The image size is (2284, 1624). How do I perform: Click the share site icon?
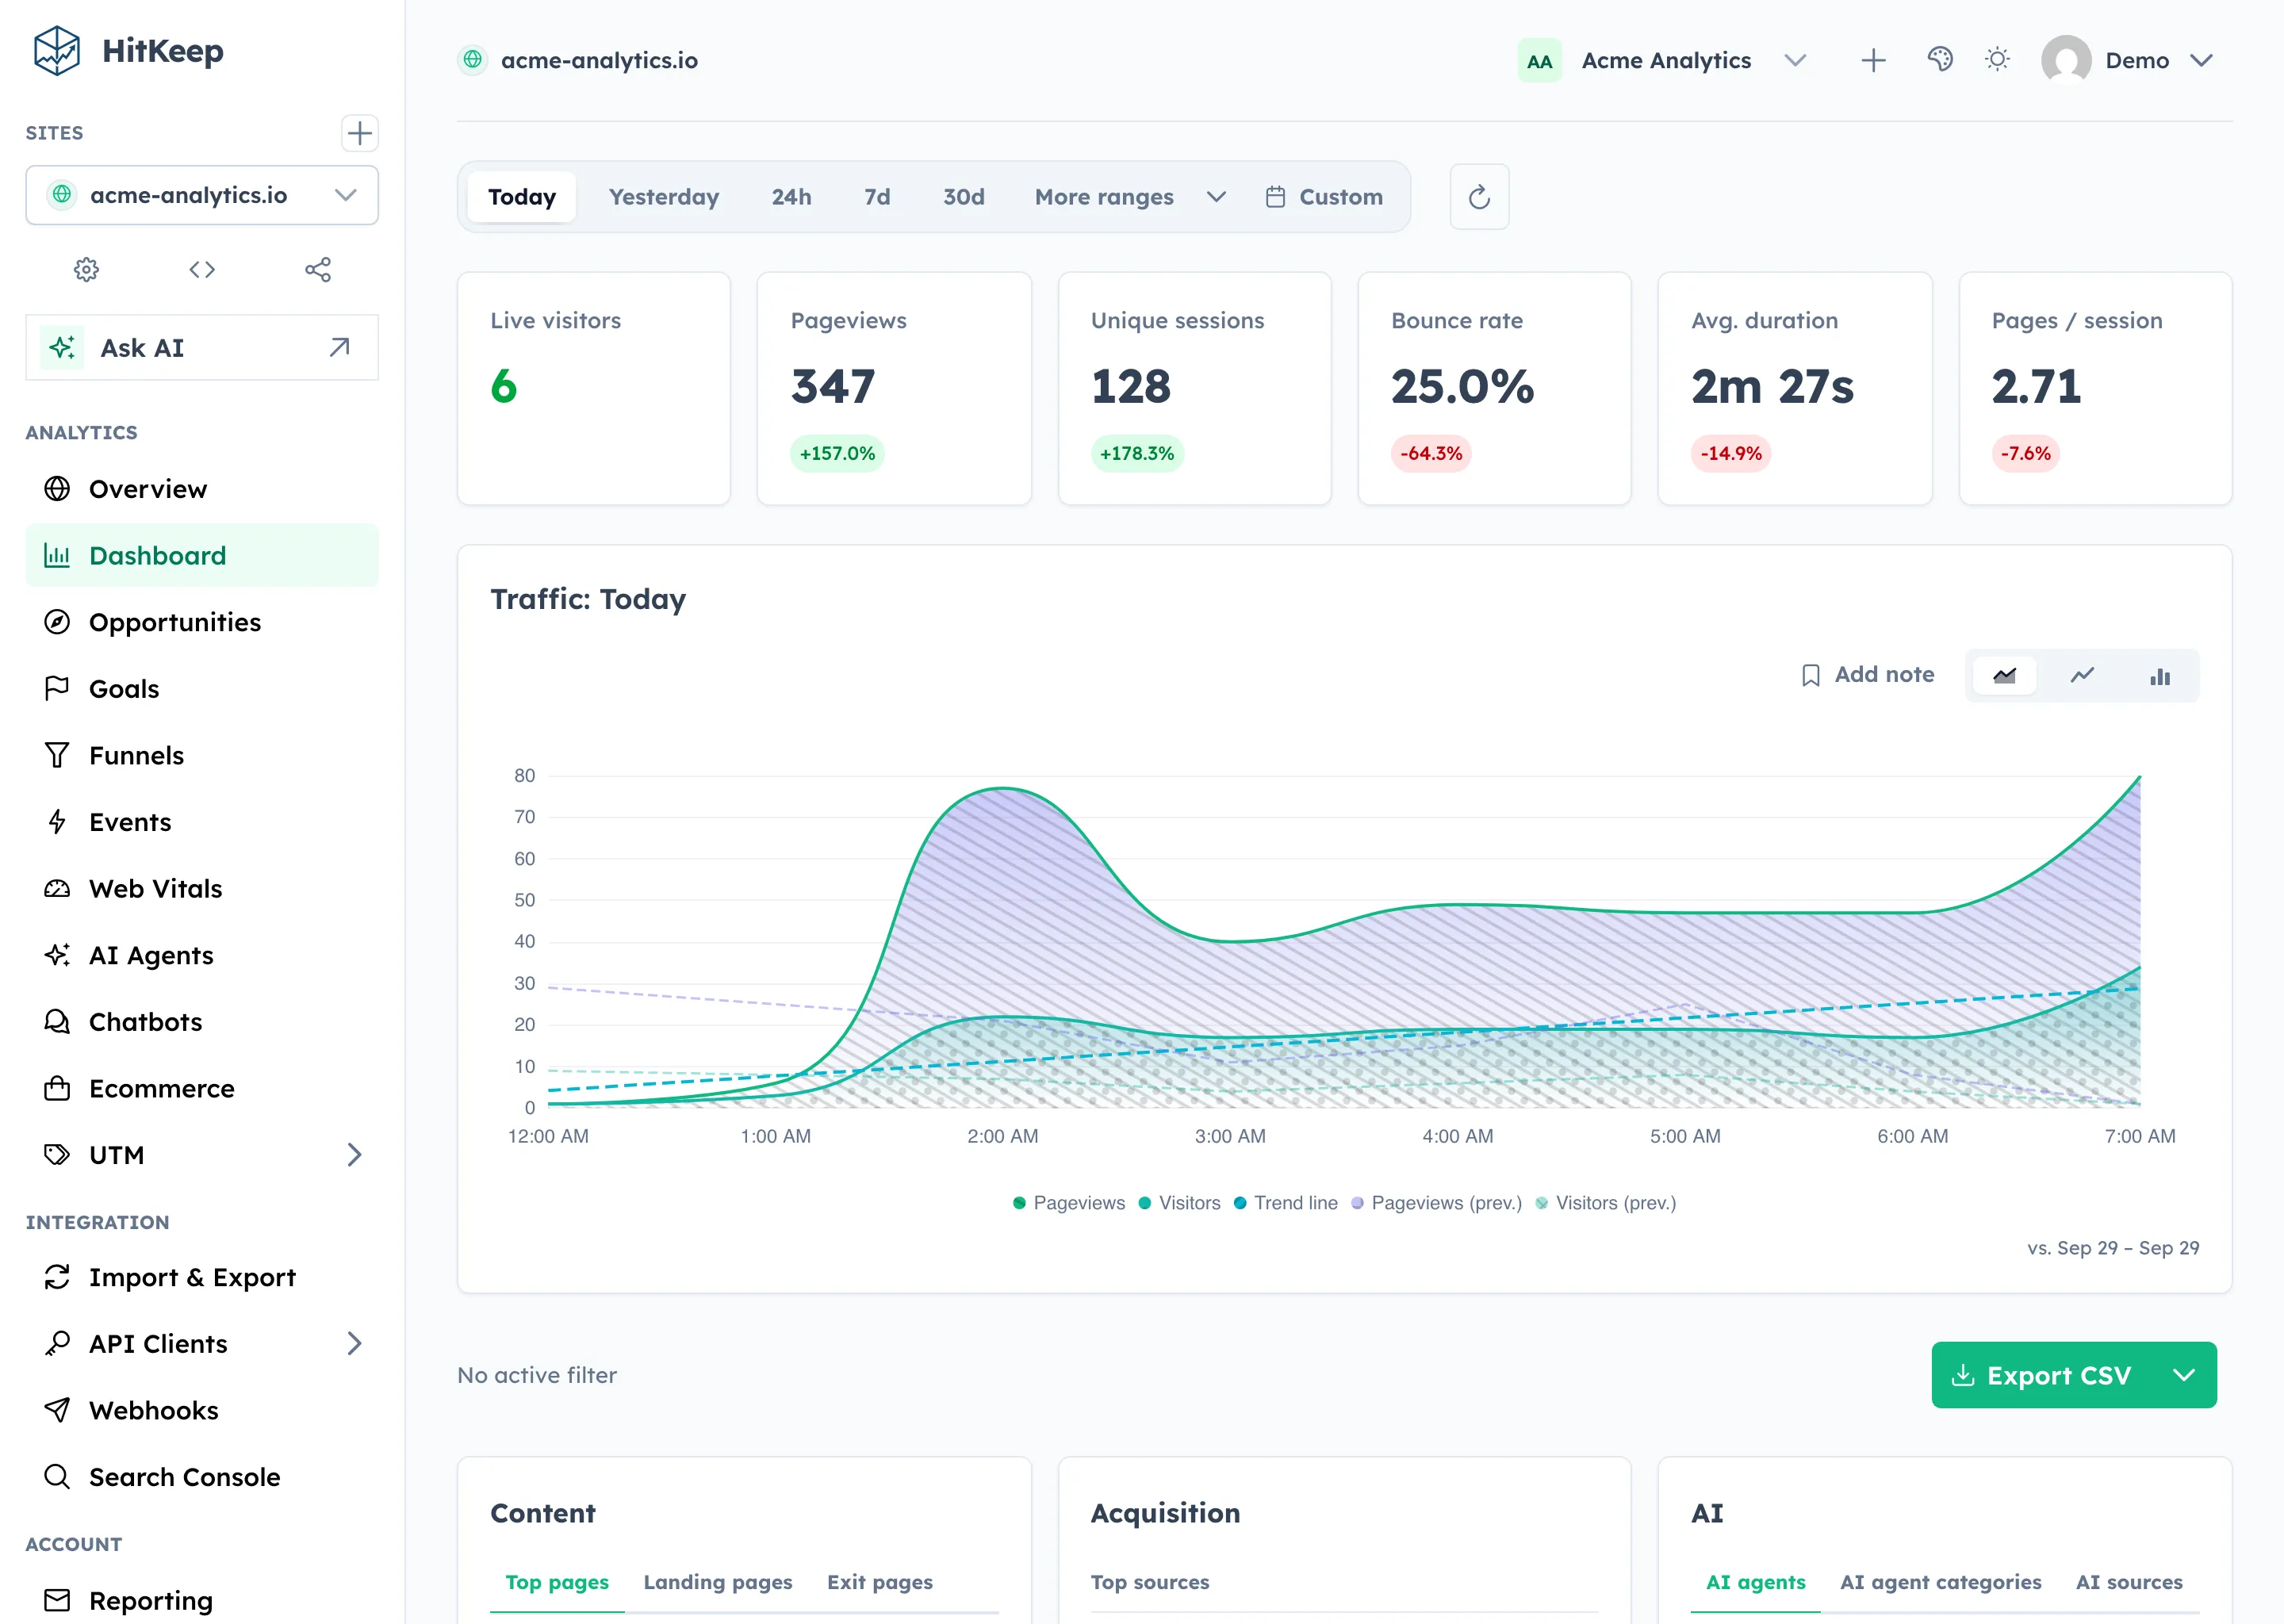point(318,269)
